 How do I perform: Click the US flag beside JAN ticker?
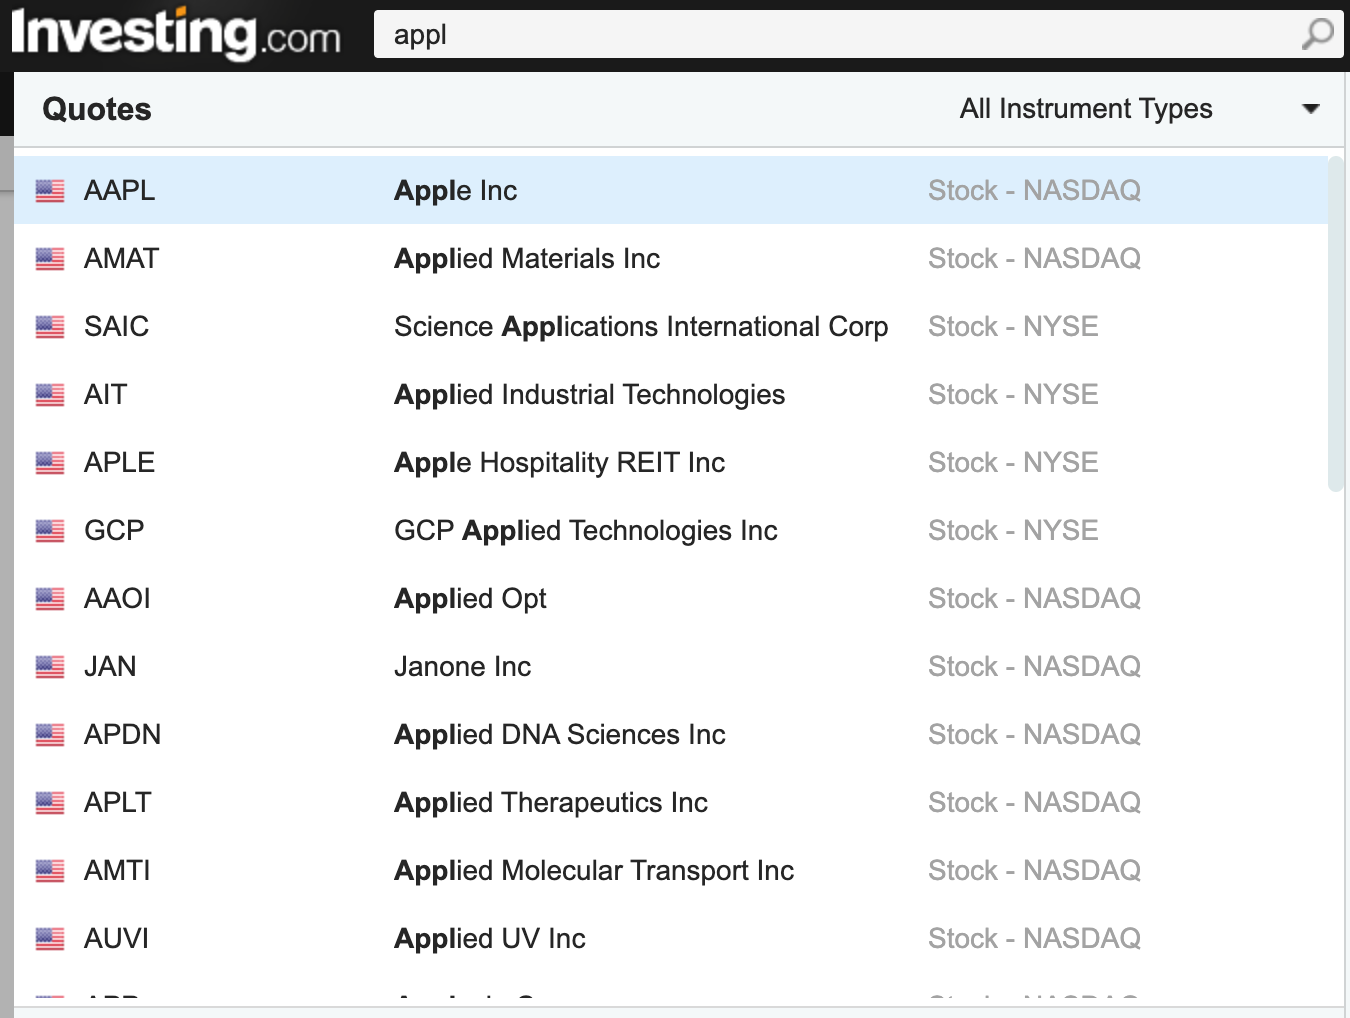pyautogui.click(x=50, y=667)
